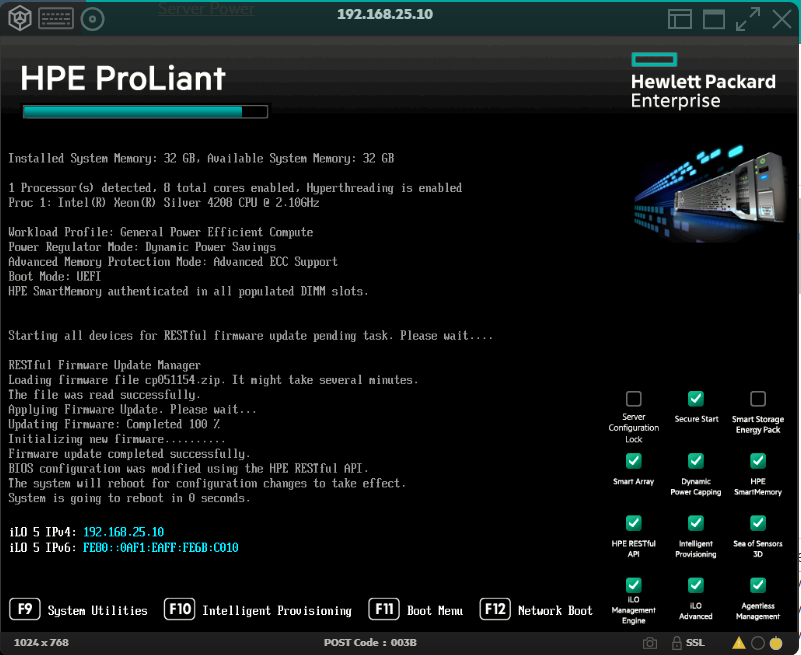801x655 pixels.
Task: Click the green Hewlett Packard Enterprise rectangle logo
Action: point(654,60)
